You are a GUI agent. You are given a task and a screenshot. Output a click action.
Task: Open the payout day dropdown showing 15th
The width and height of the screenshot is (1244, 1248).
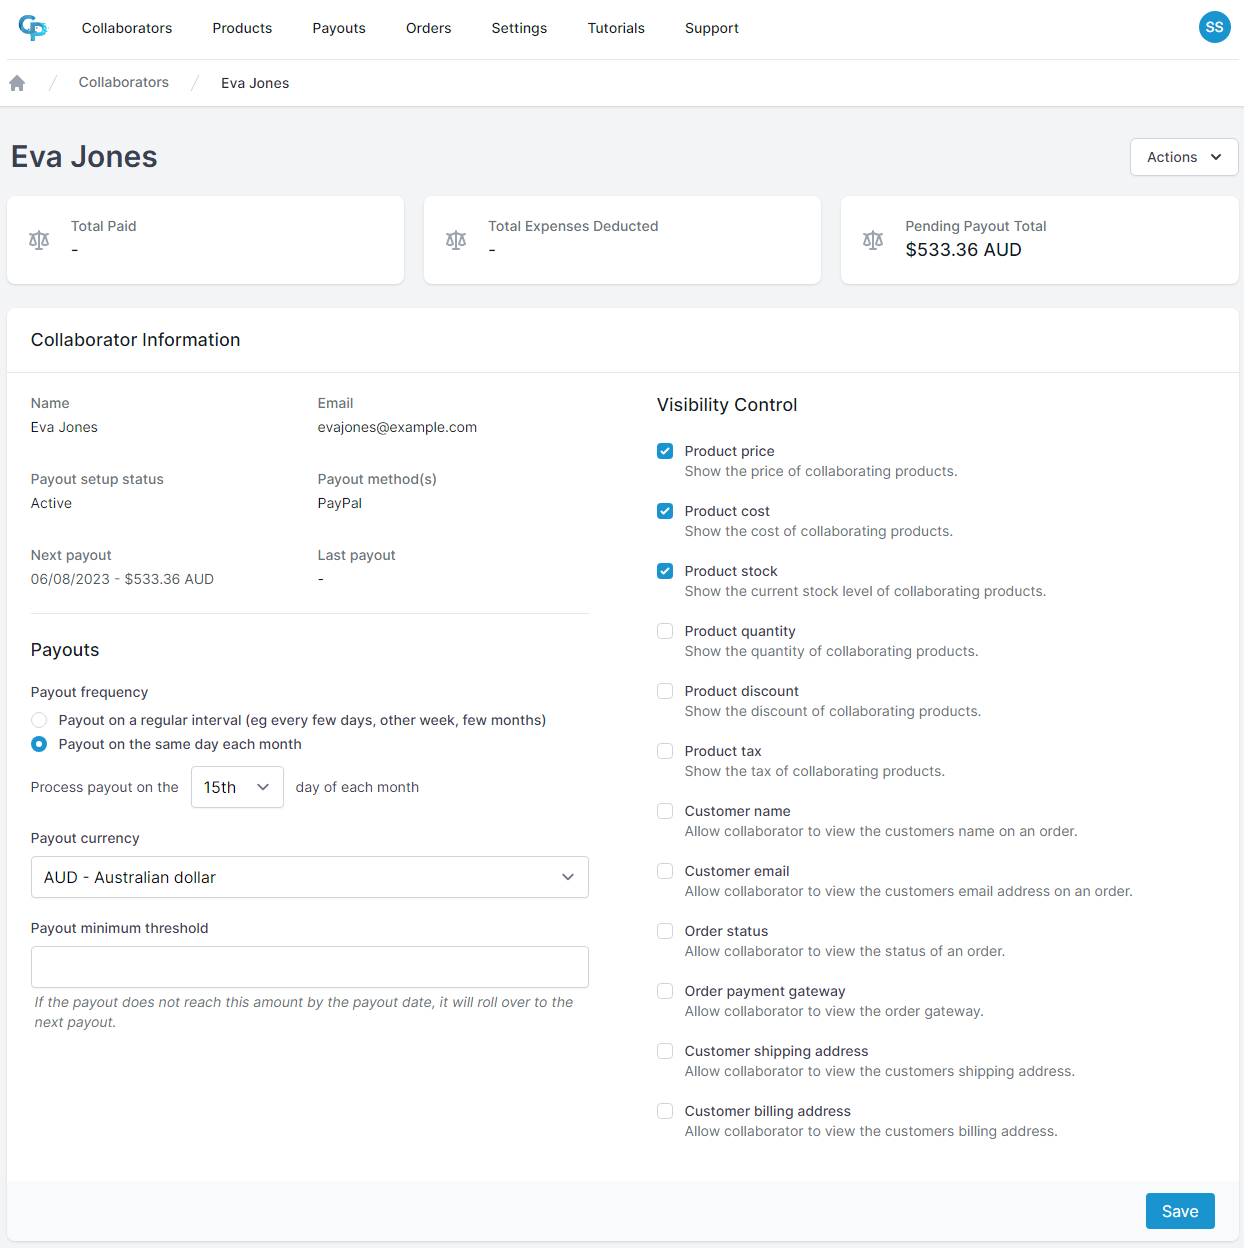[237, 787]
